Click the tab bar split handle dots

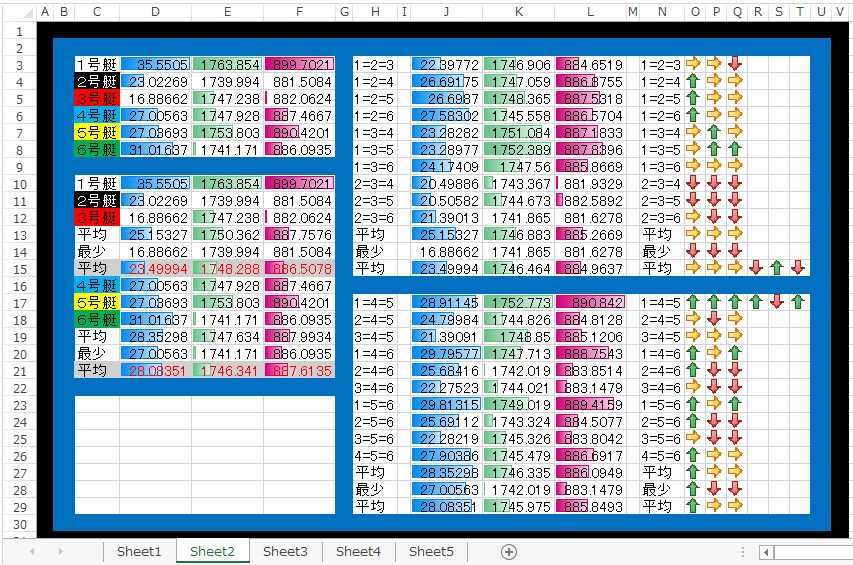click(x=743, y=552)
